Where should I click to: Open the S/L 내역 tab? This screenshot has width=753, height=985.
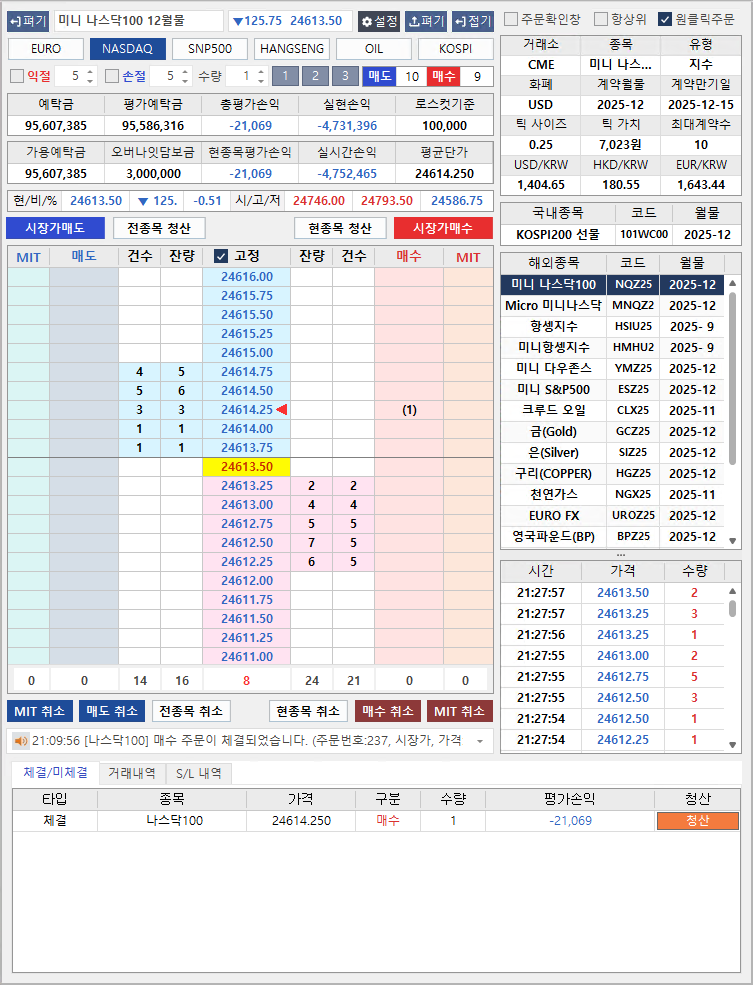199,773
